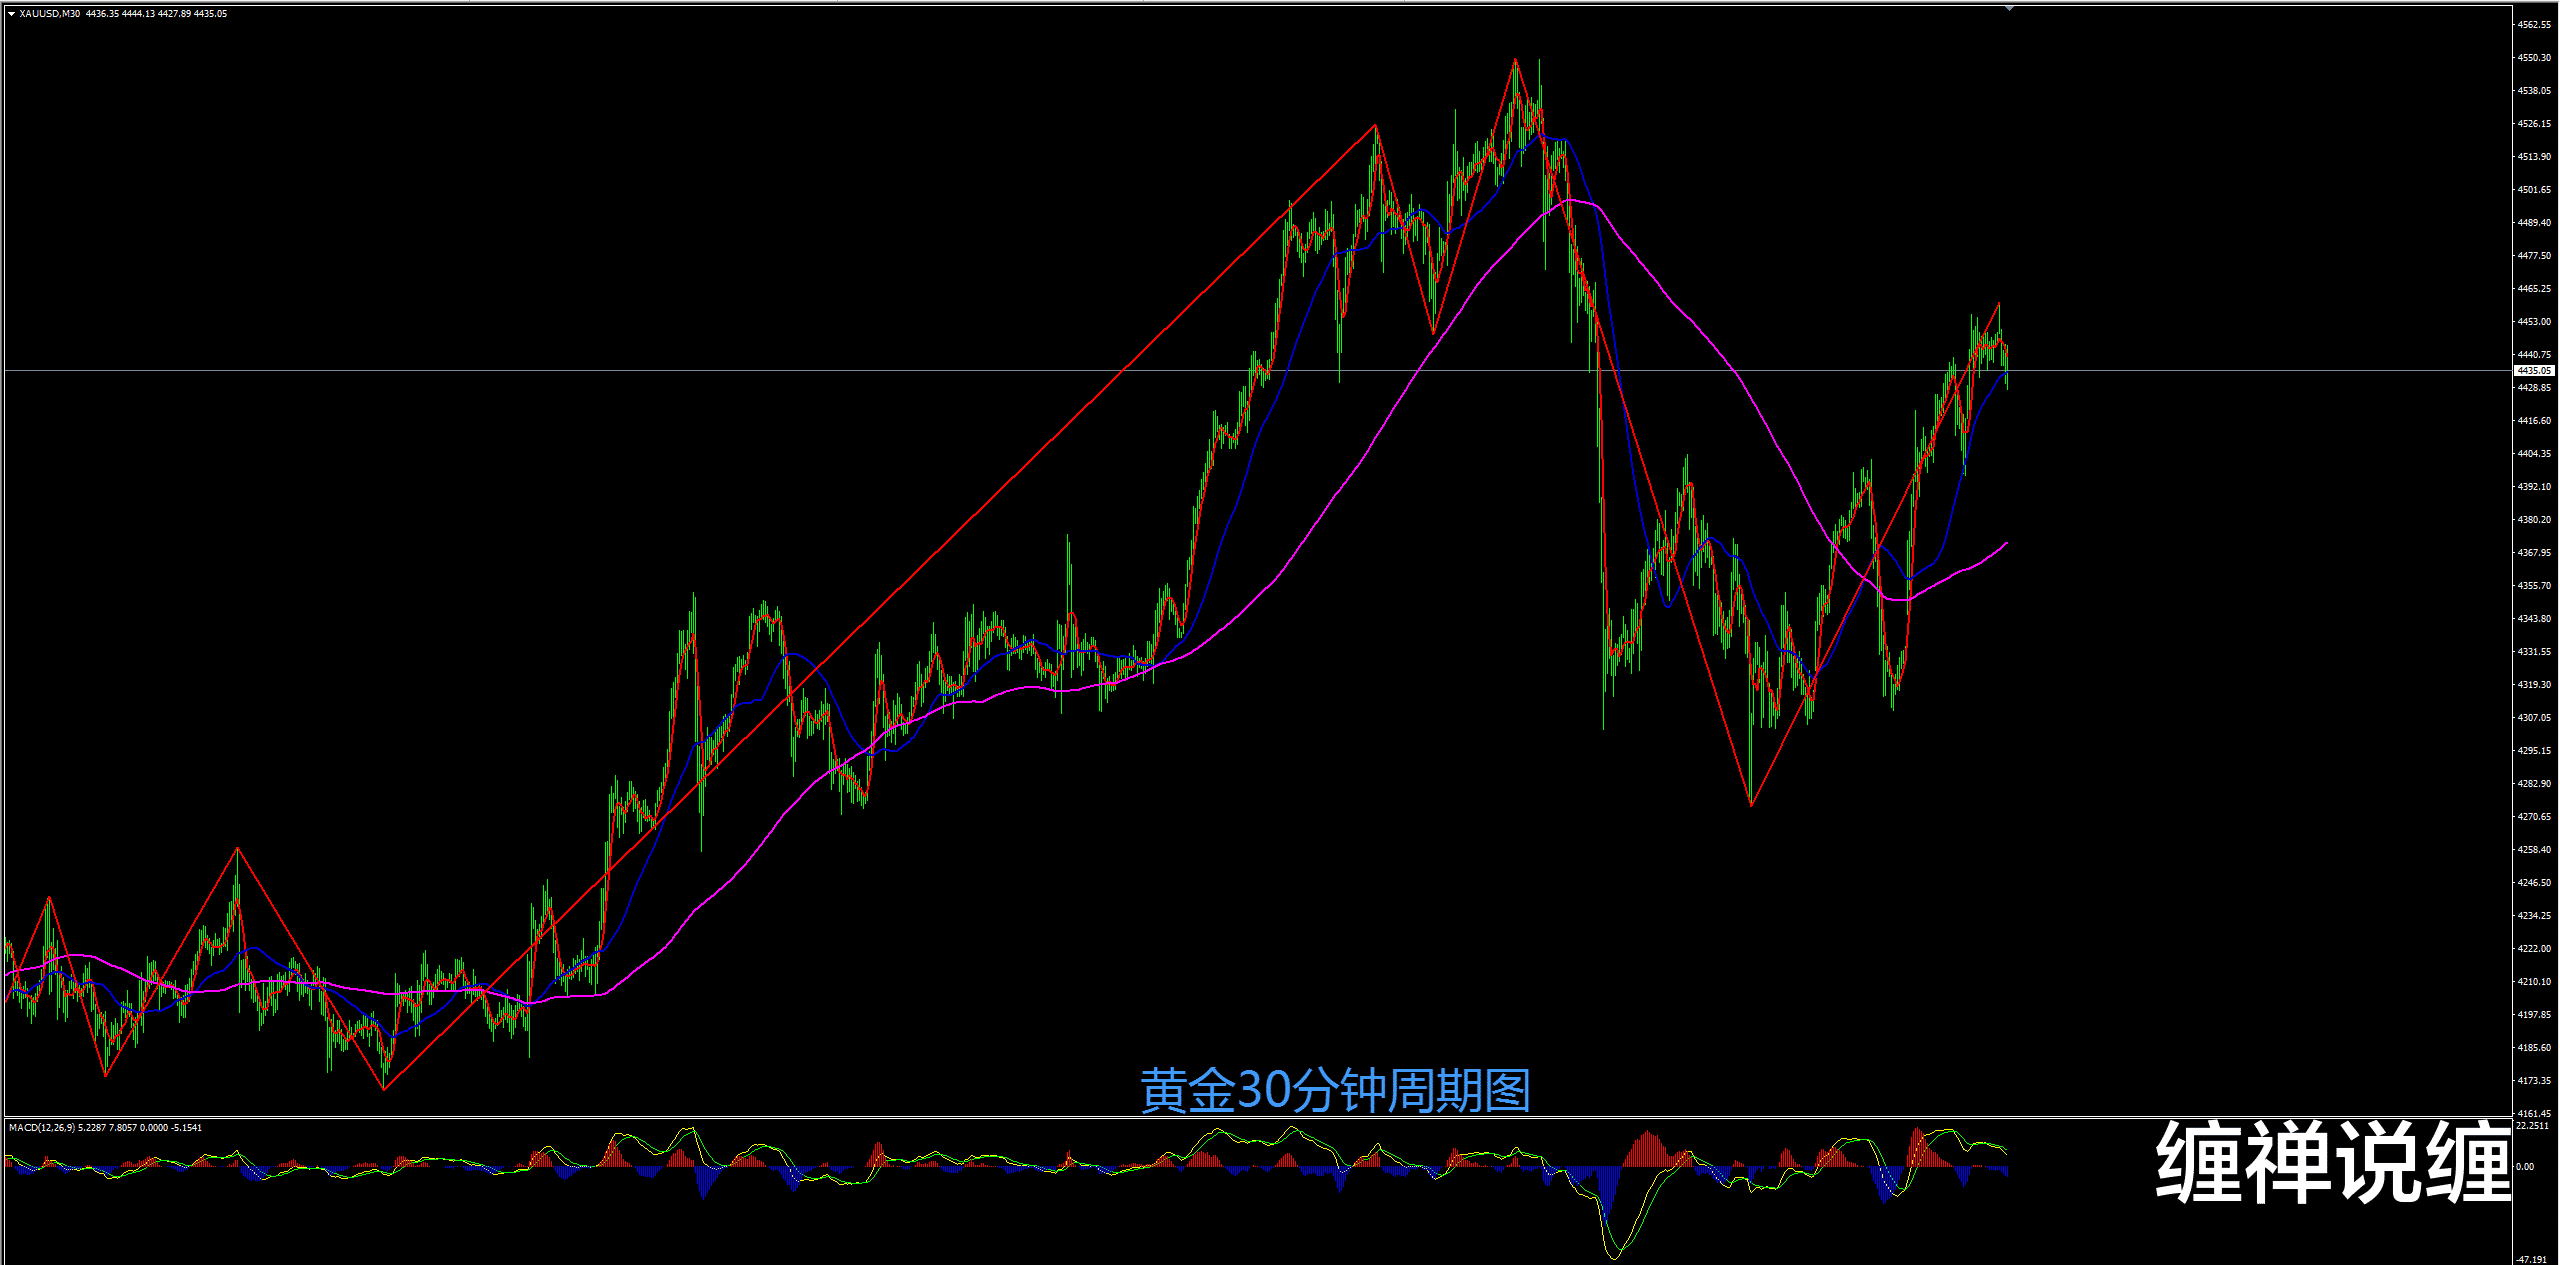Click the 4367.95 label on price axis
This screenshot has width=2560, height=1265.
[2534, 553]
